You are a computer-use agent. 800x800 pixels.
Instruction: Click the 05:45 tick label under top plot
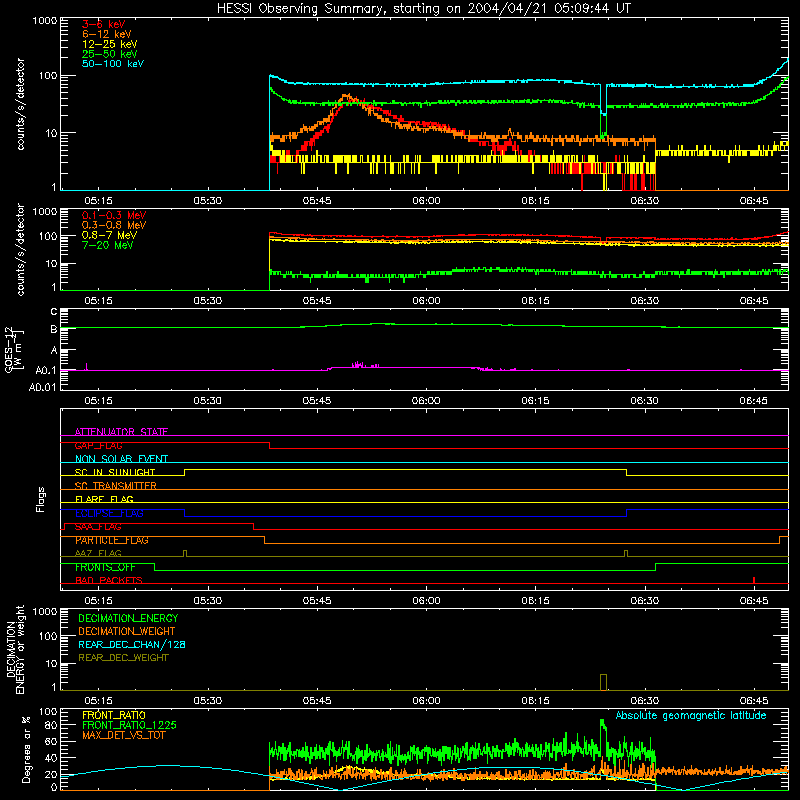(x=317, y=201)
